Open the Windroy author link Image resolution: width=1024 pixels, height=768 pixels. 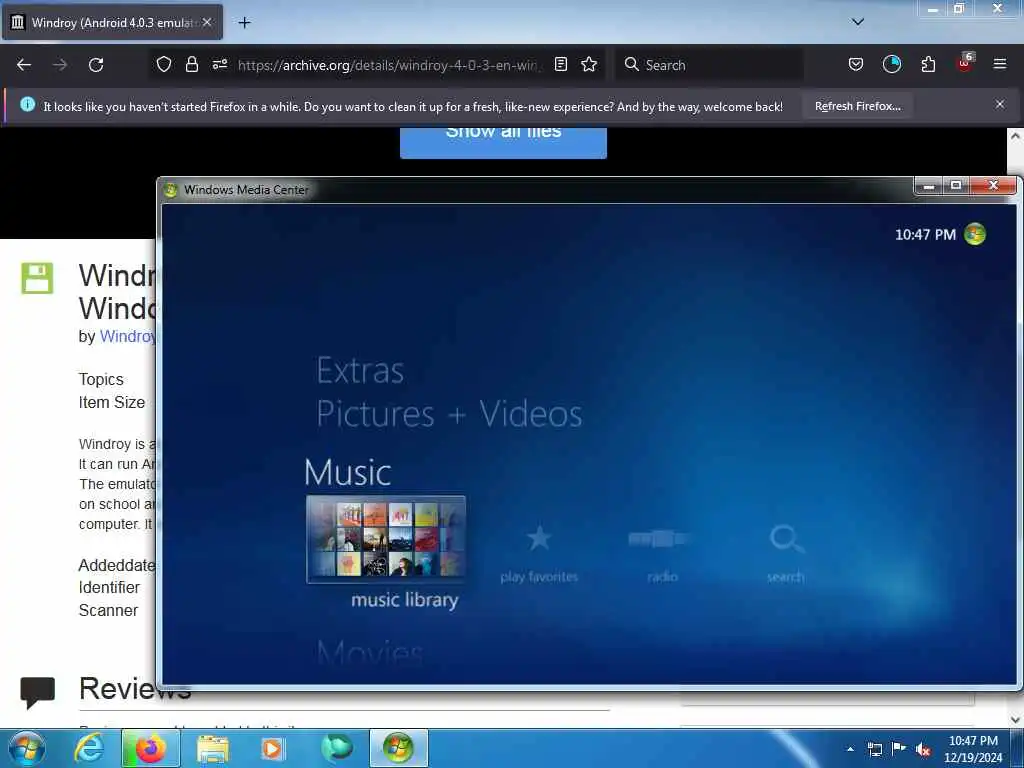(x=128, y=336)
